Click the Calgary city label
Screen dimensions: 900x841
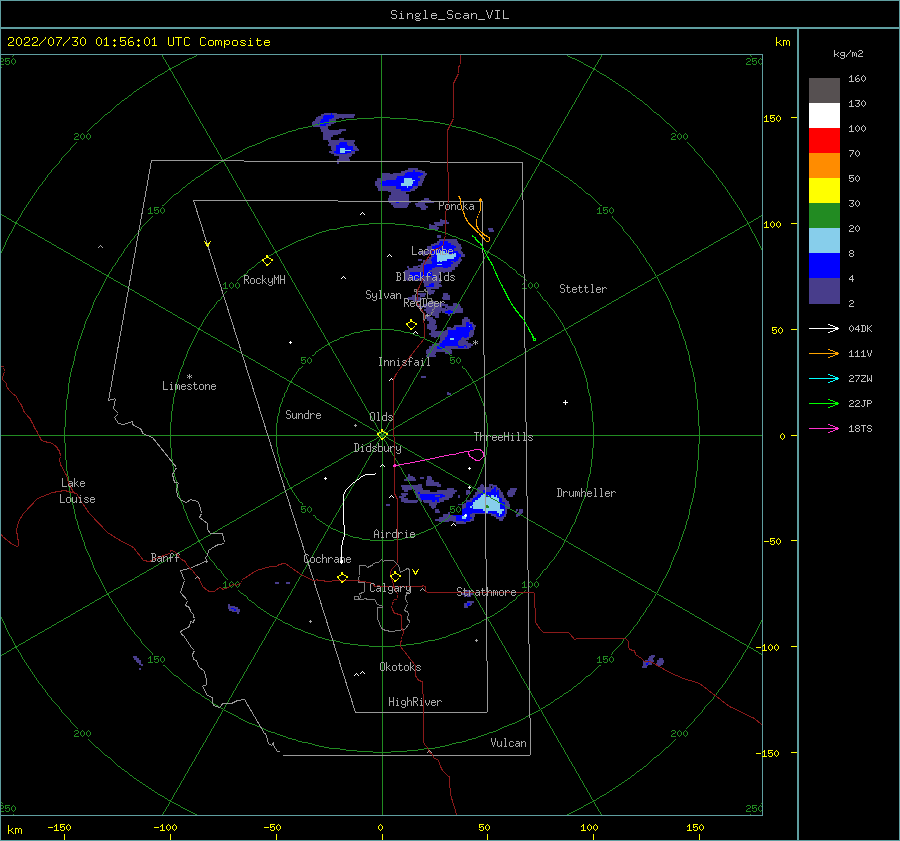(x=390, y=588)
